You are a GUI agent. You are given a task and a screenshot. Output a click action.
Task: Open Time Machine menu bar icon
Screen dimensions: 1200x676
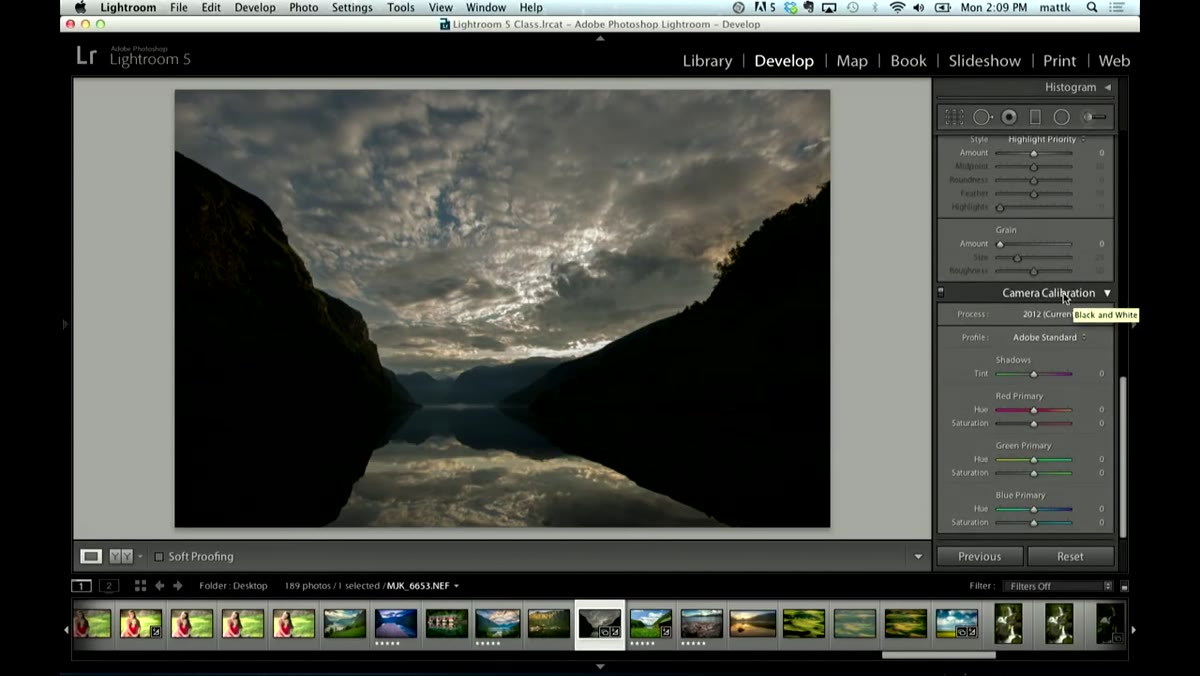[x=852, y=8]
